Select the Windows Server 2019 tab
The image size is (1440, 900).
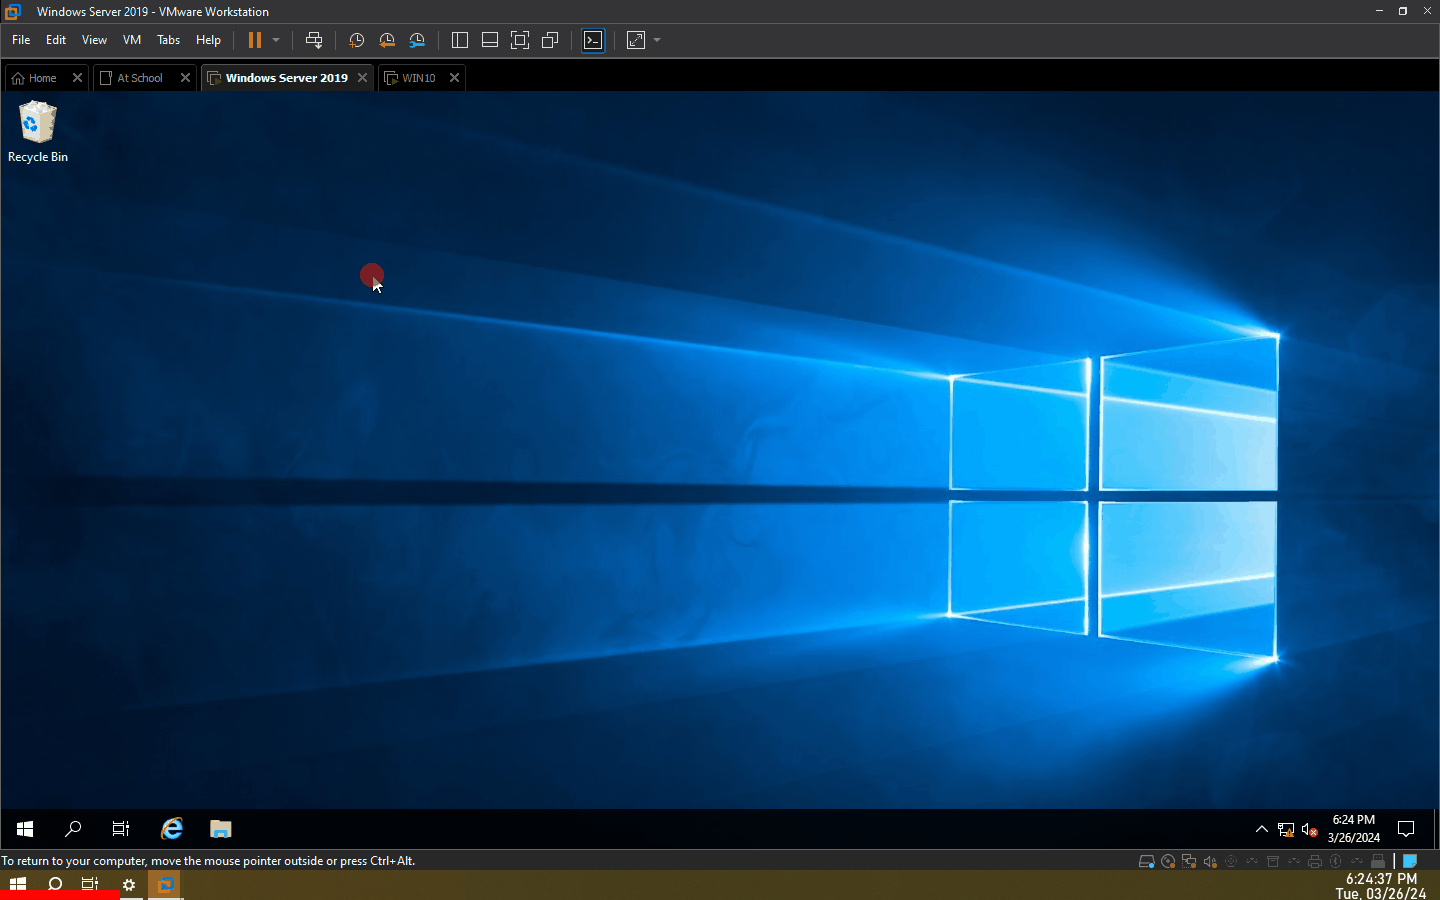287,78
